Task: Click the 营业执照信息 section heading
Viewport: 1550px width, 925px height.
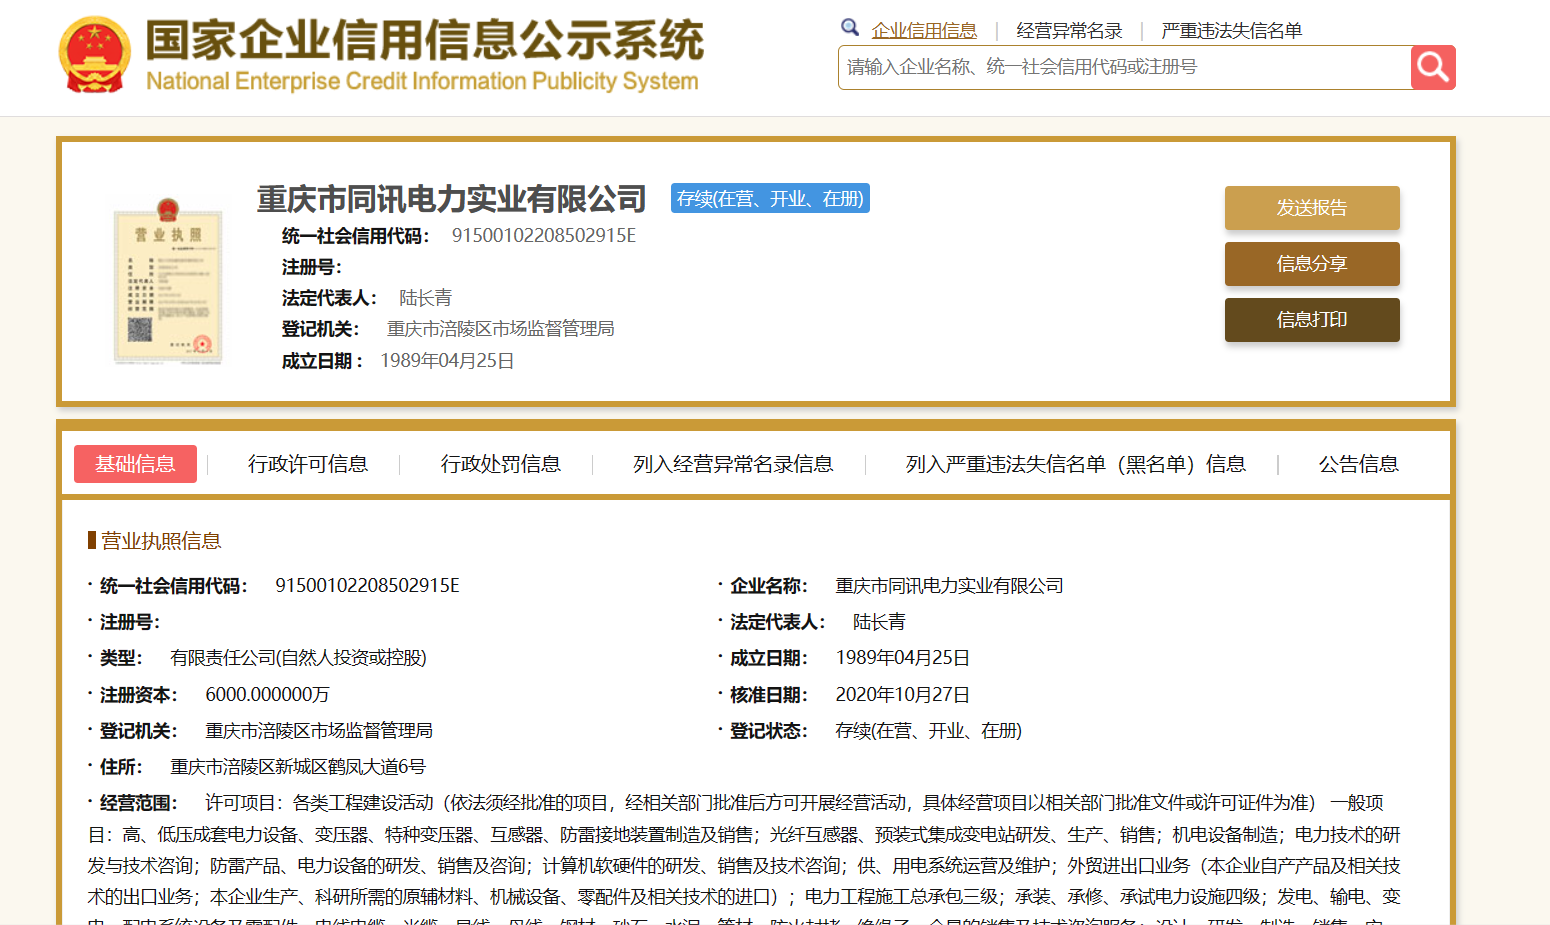Action: (161, 541)
